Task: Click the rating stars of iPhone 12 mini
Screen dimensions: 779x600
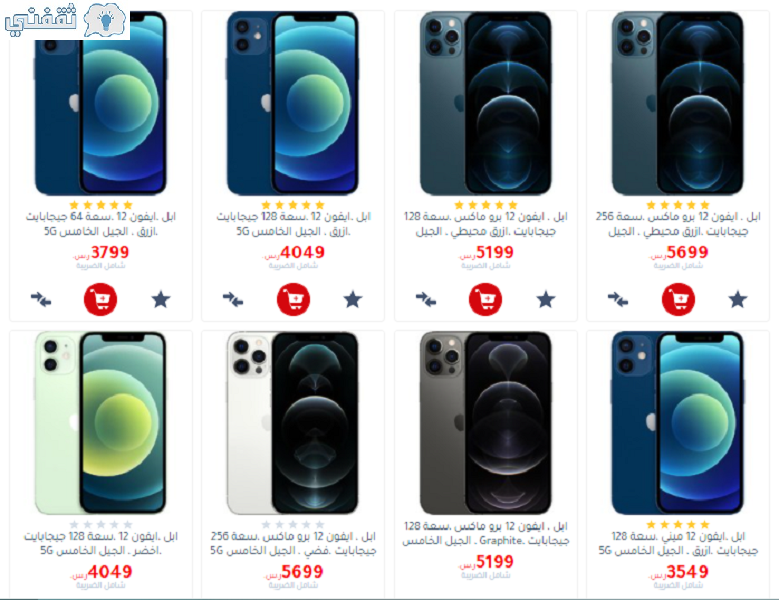Action: [678, 525]
